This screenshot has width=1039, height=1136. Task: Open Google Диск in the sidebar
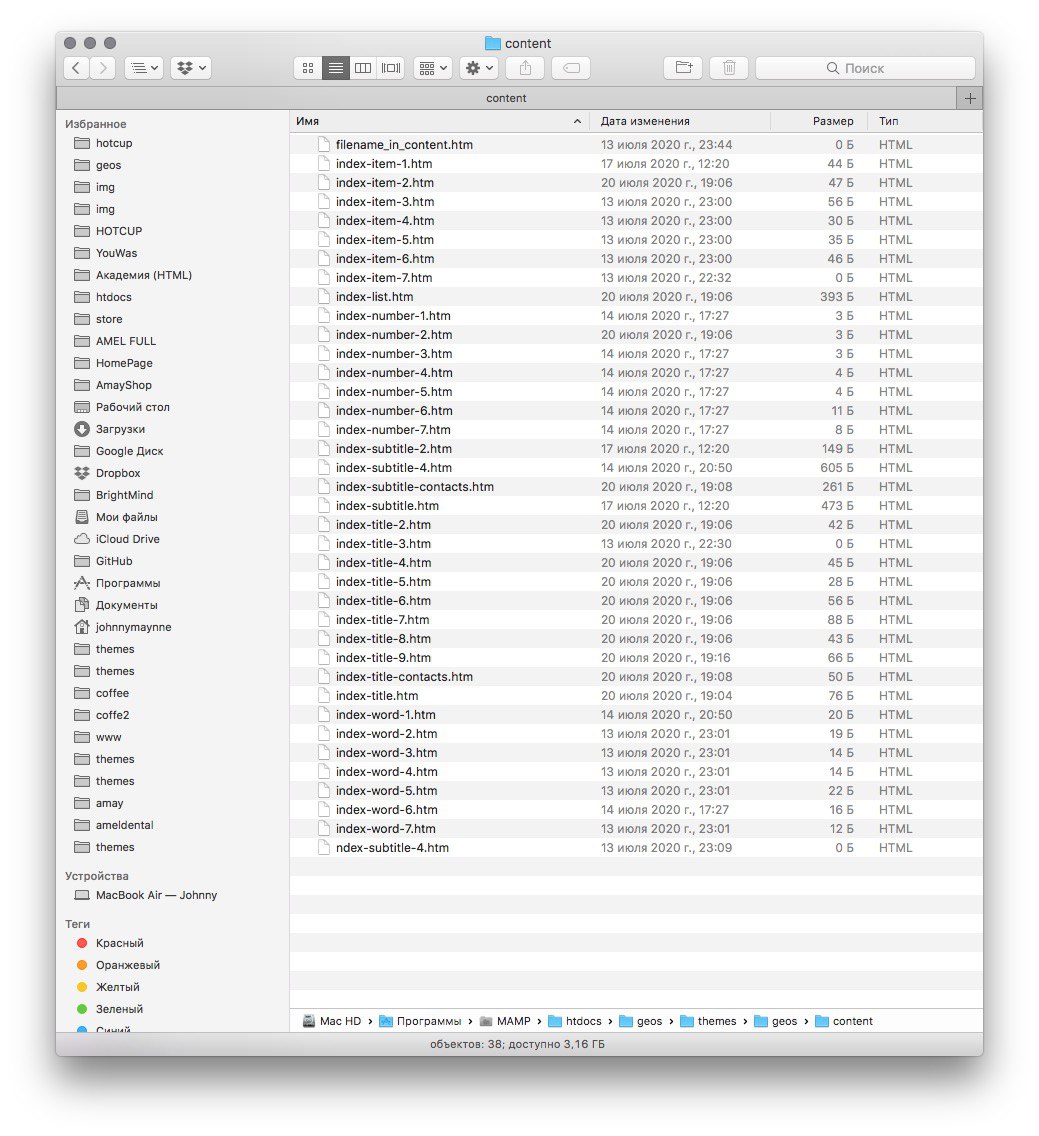(x=130, y=451)
